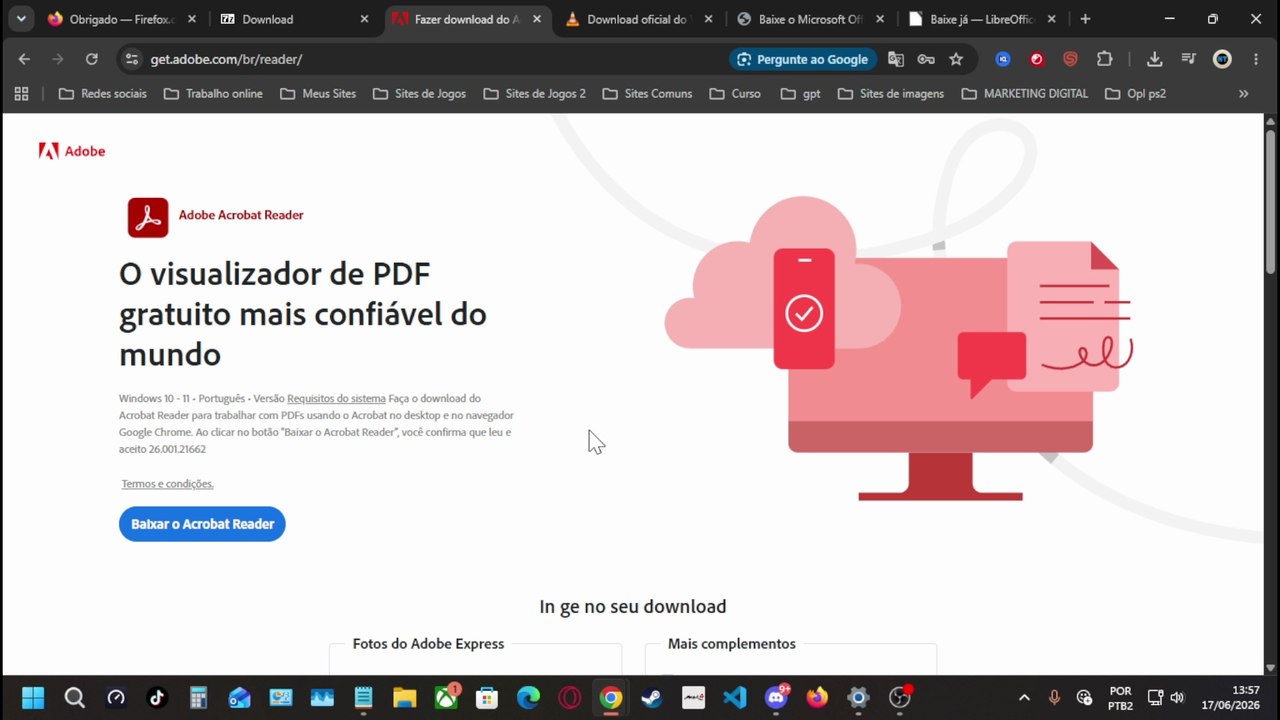1280x720 pixels.
Task: Open the Visual Studio Code taskbar icon
Action: pyautogui.click(x=734, y=697)
